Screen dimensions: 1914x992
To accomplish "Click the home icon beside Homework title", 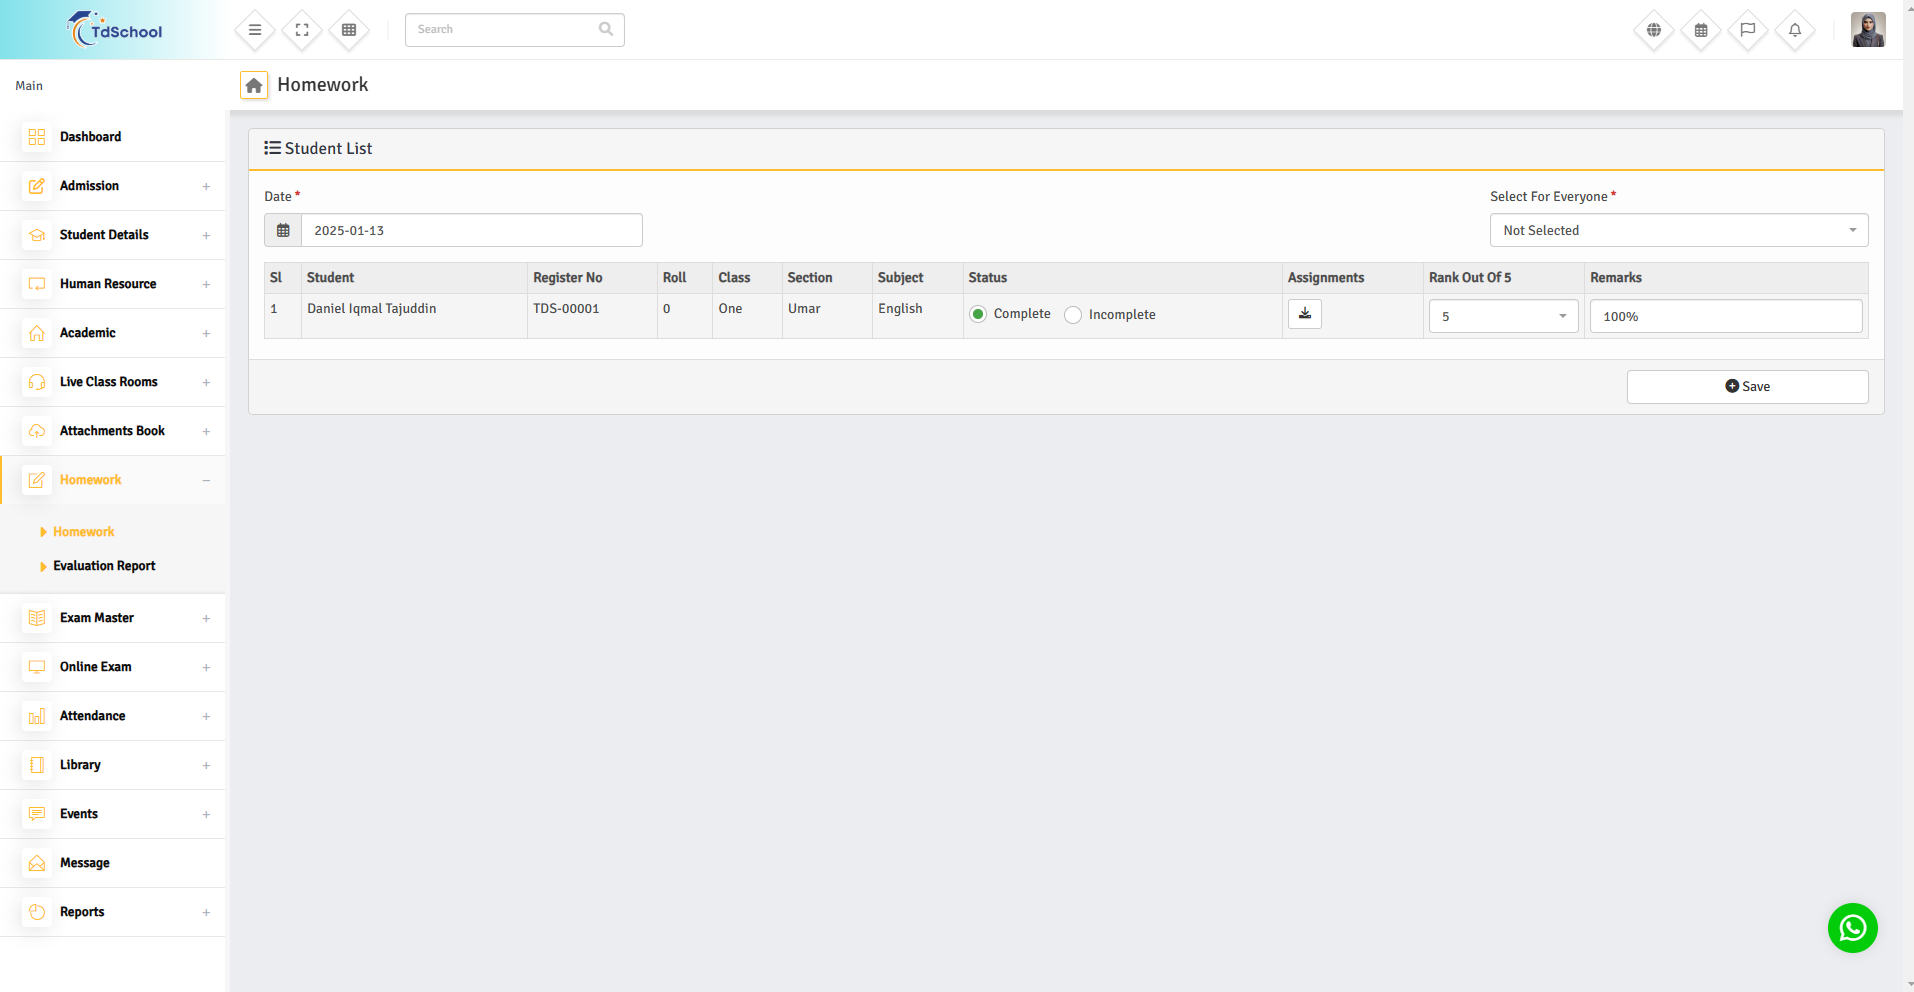I will (254, 86).
